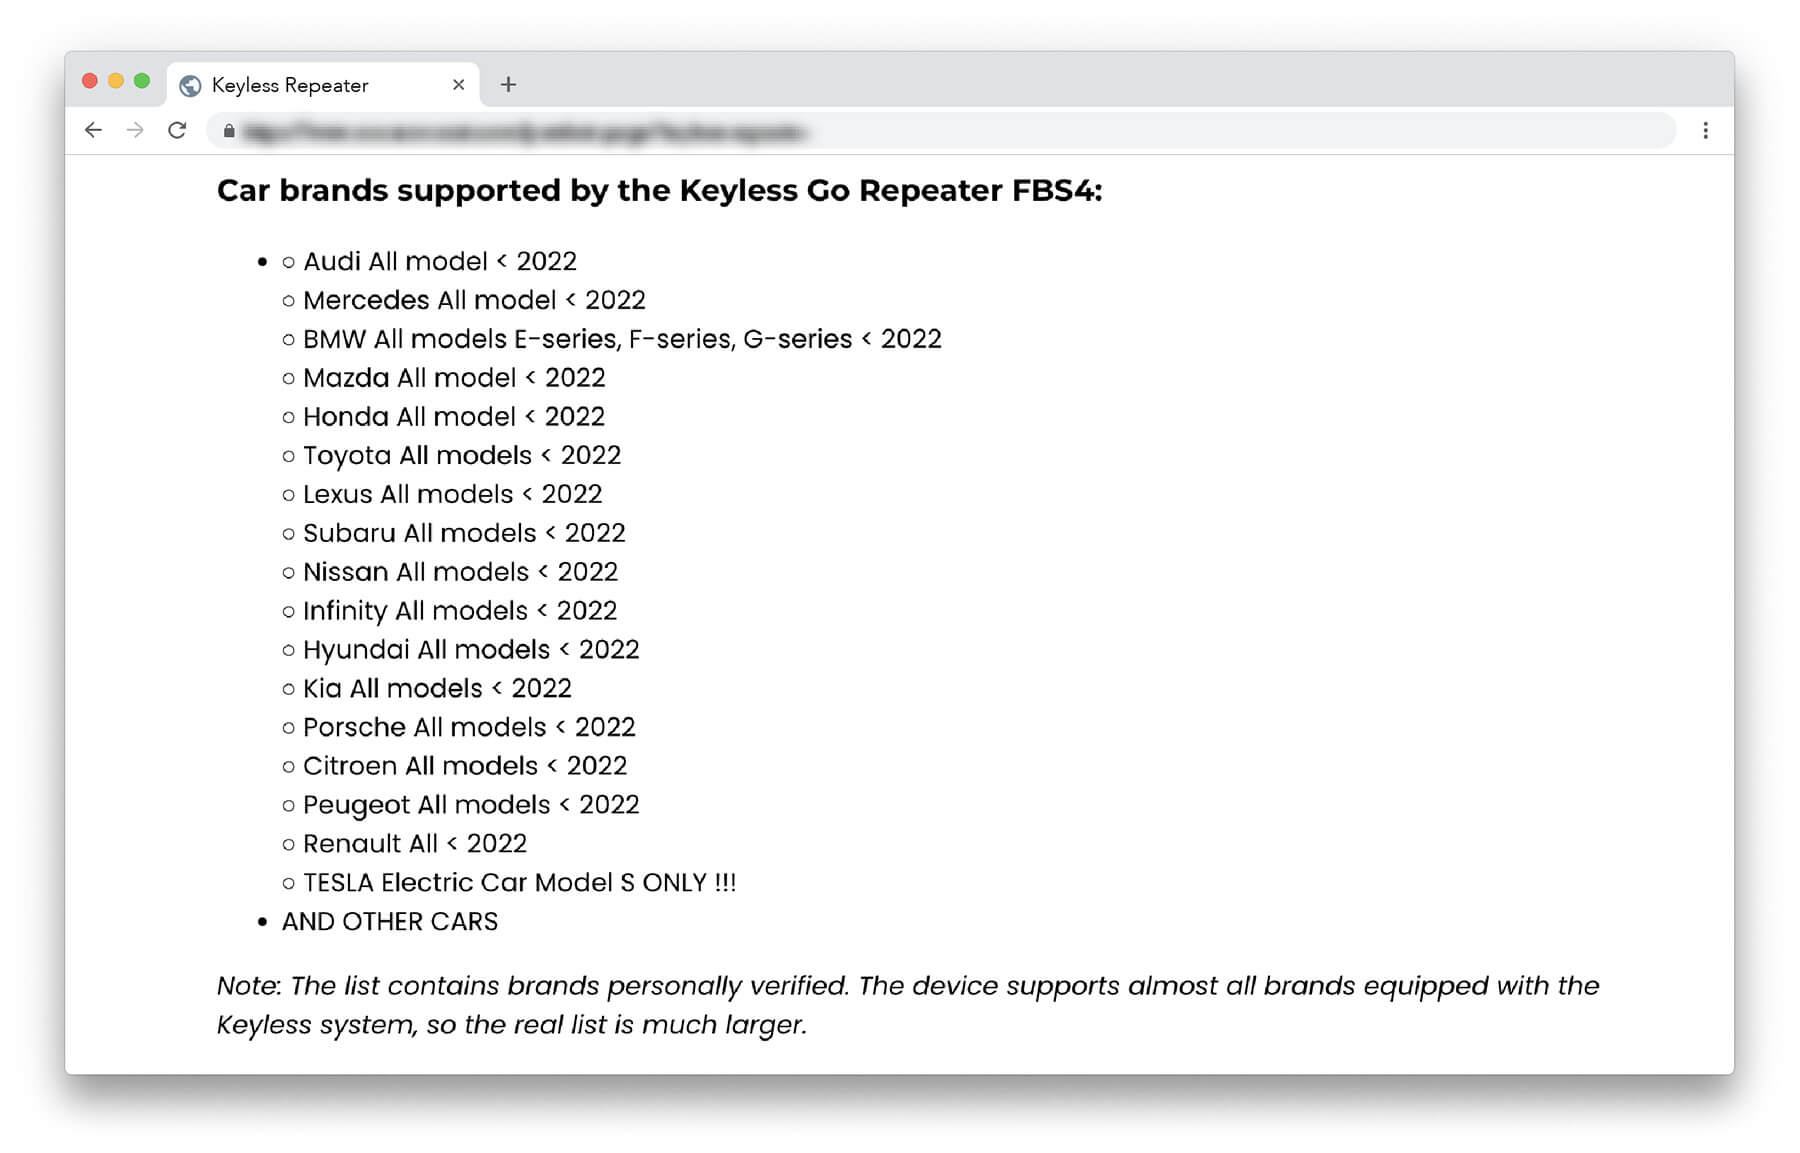
Task: Click the BMW All models list entry
Action: point(622,339)
